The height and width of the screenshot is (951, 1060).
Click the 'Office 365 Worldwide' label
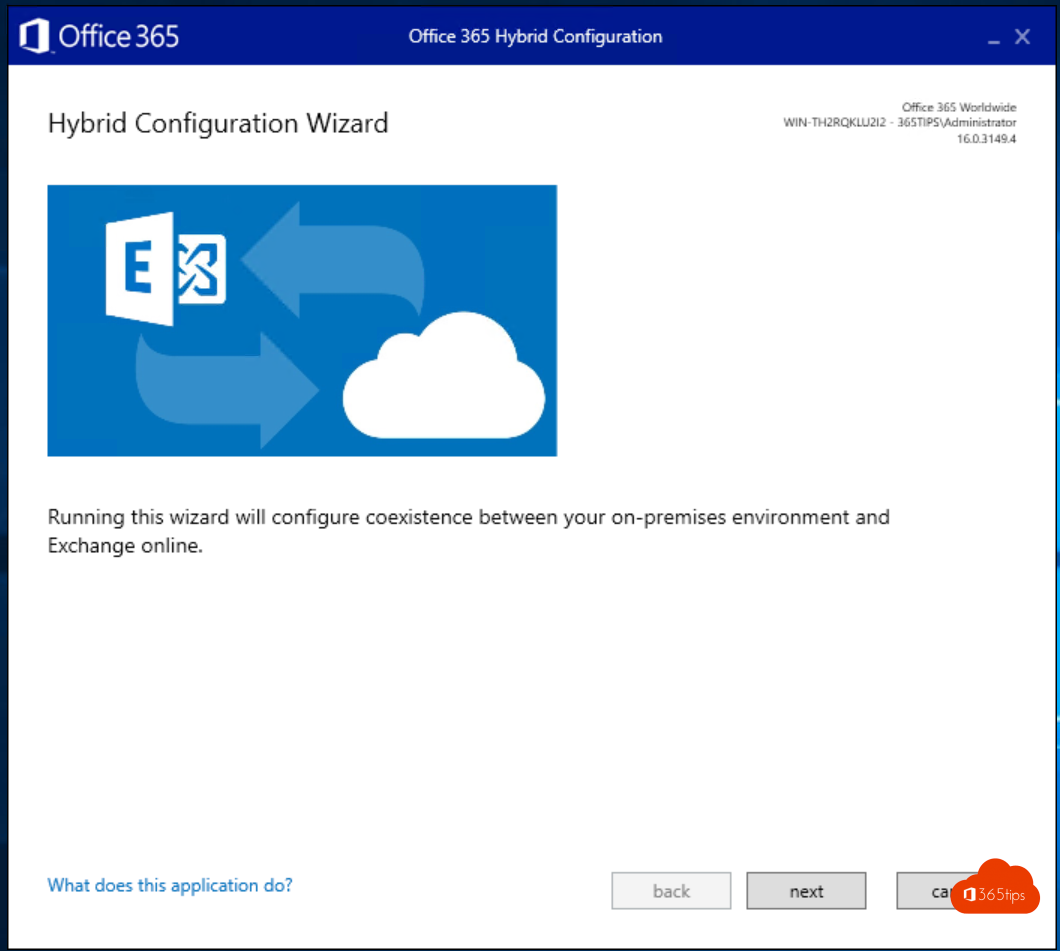[959, 107]
